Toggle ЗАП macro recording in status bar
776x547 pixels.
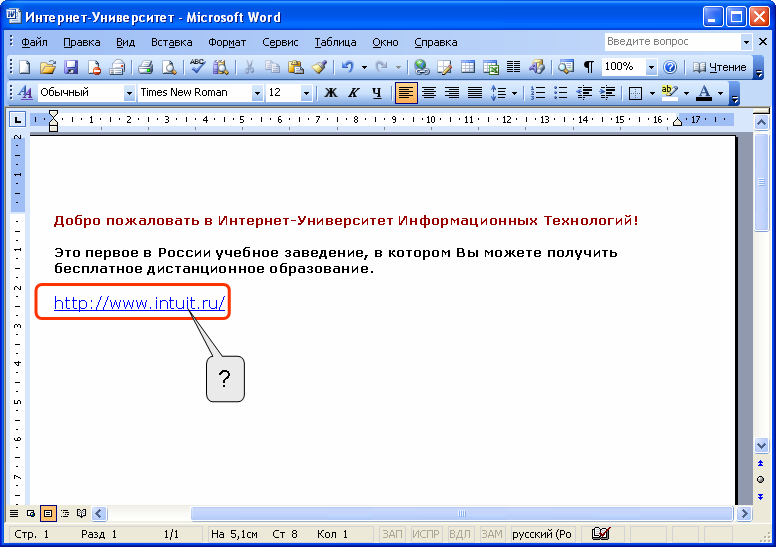coord(392,534)
